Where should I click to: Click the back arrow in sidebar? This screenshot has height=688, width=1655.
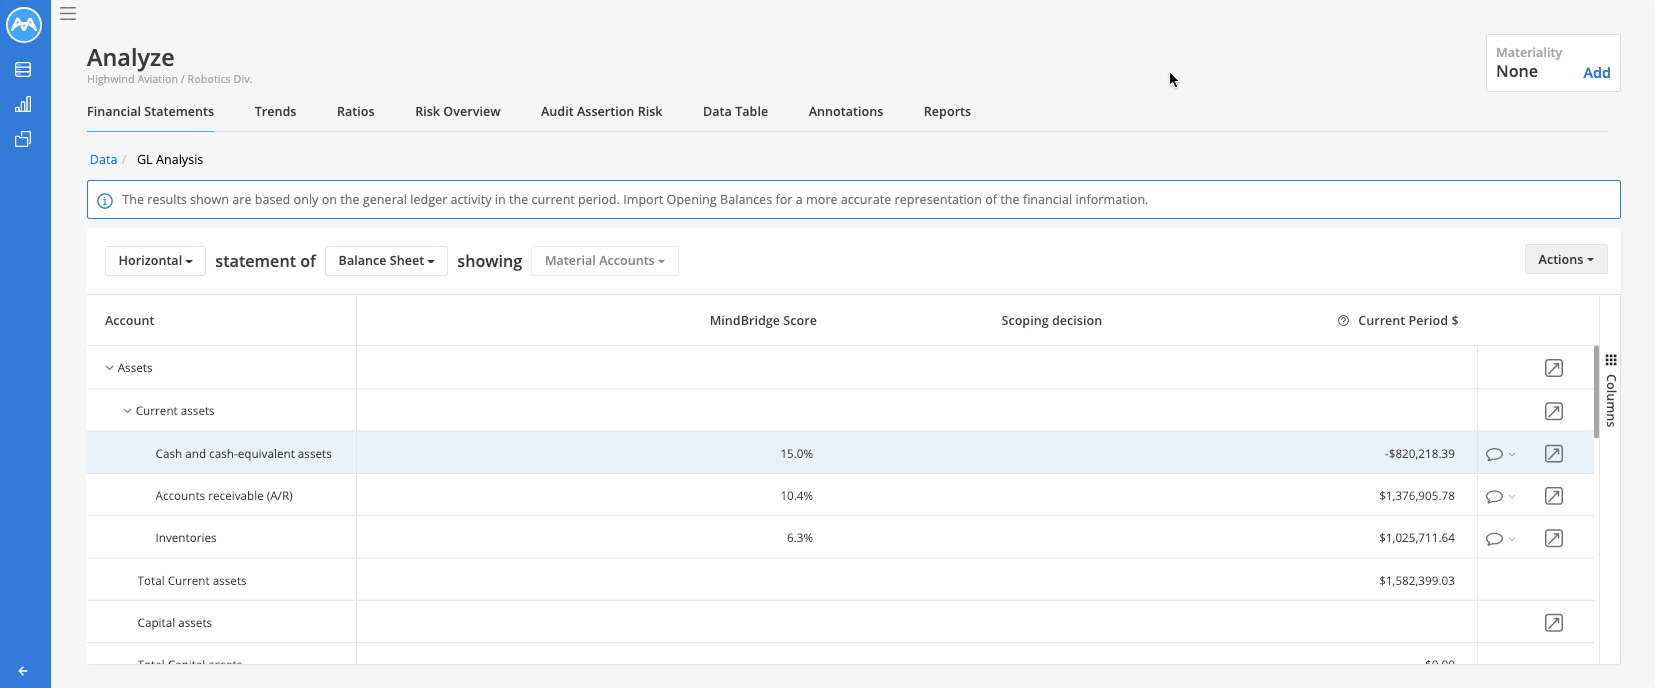point(23,671)
